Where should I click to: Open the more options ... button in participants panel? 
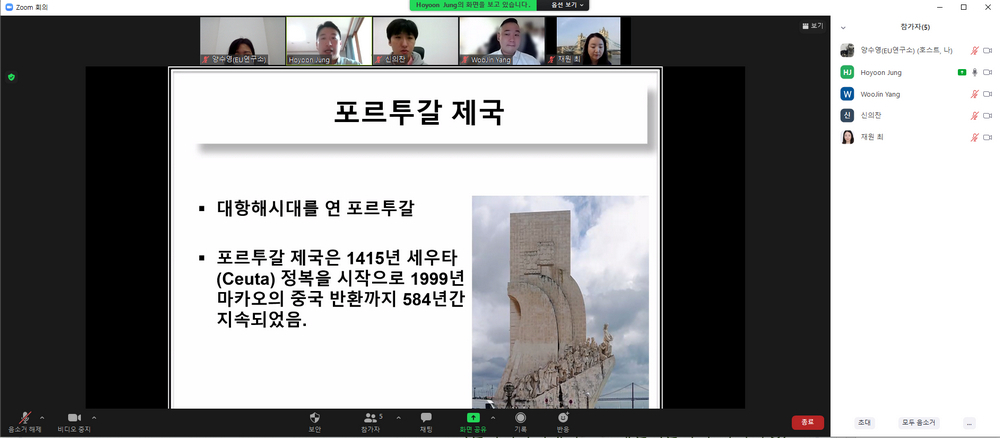969,423
